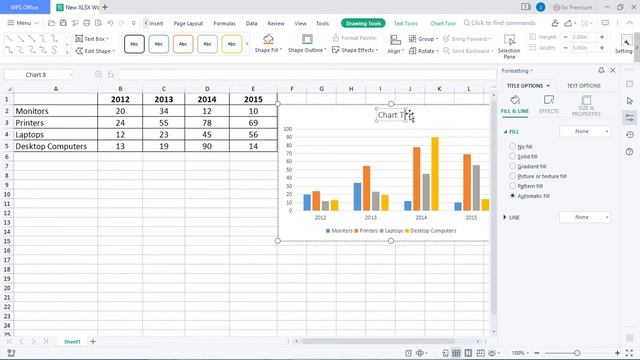Open the Shape Fill tool
Screen dimensions: 640x360
[x=268, y=44]
